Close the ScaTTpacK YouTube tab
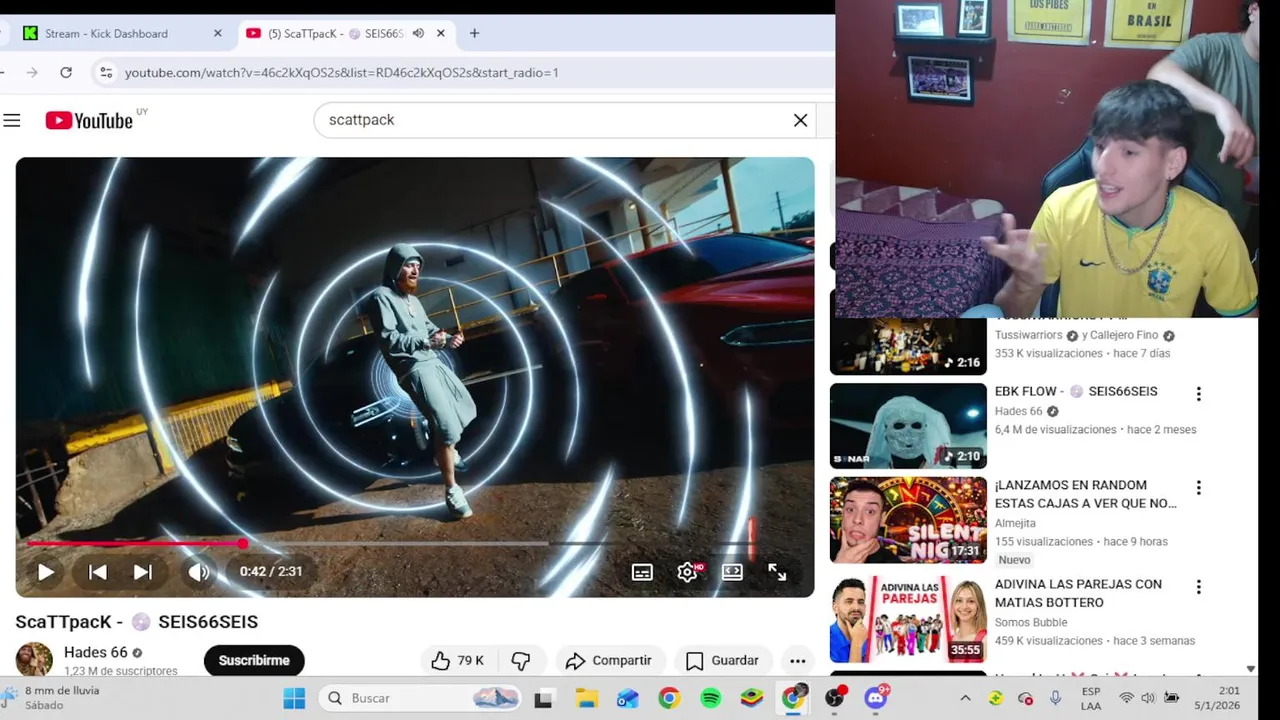 440,33
